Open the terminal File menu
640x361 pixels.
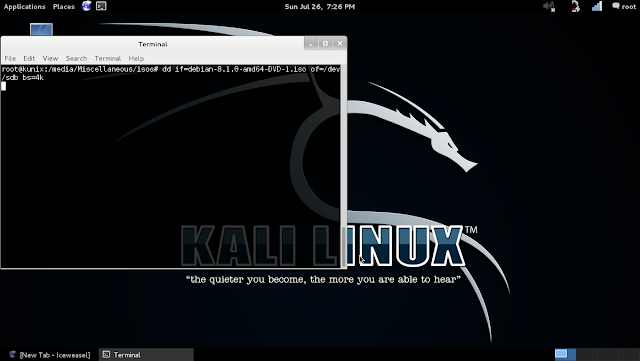10,58
